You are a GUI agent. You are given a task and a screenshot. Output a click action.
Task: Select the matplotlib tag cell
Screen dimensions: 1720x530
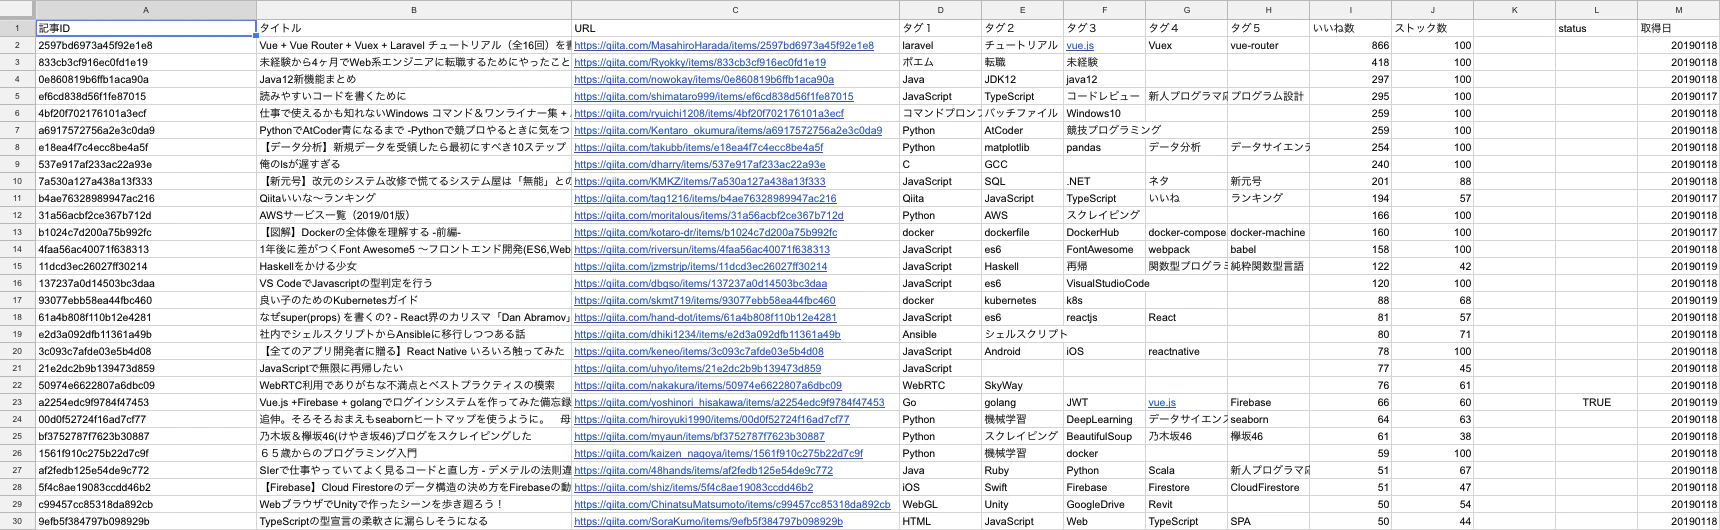pyautogui.click(x=1022, y=147)
